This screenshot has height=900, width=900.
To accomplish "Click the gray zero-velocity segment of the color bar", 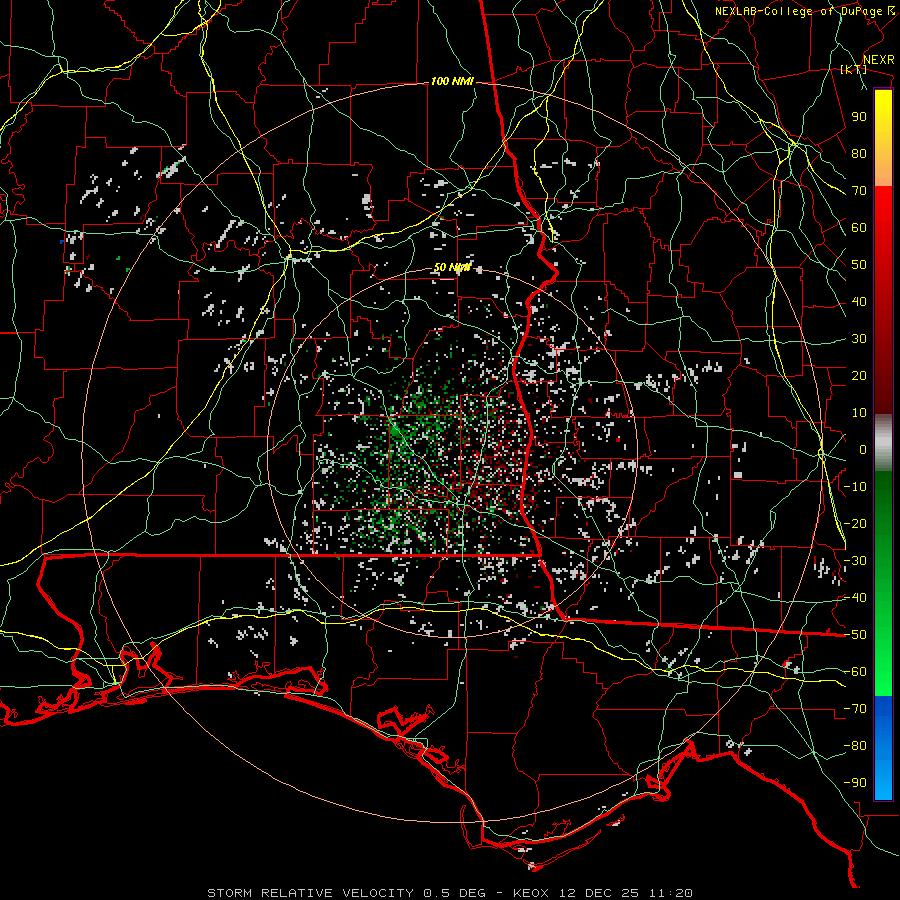I will pos(883,443).
